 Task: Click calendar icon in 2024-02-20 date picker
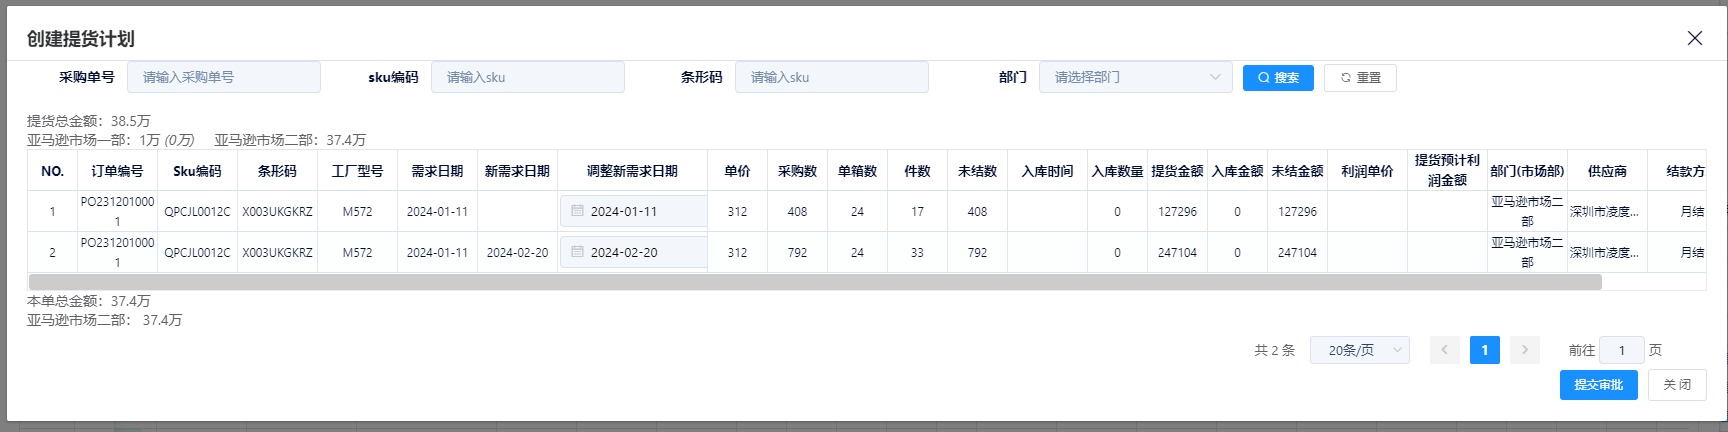[x=577, y=252]
